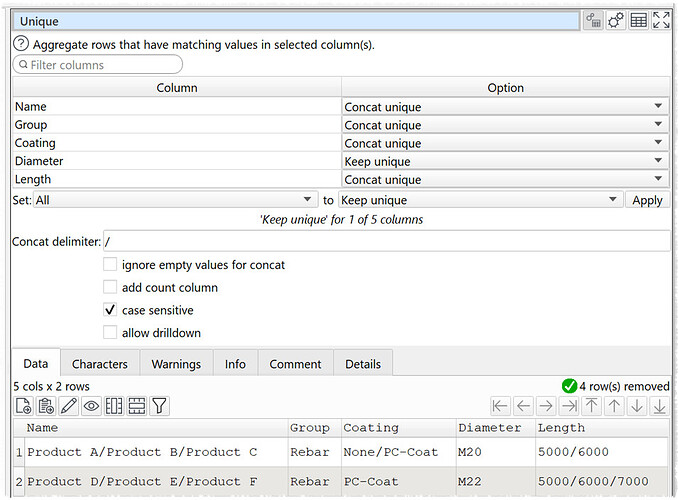
Task: Click the help question mark icon
Action: [21, 44]
